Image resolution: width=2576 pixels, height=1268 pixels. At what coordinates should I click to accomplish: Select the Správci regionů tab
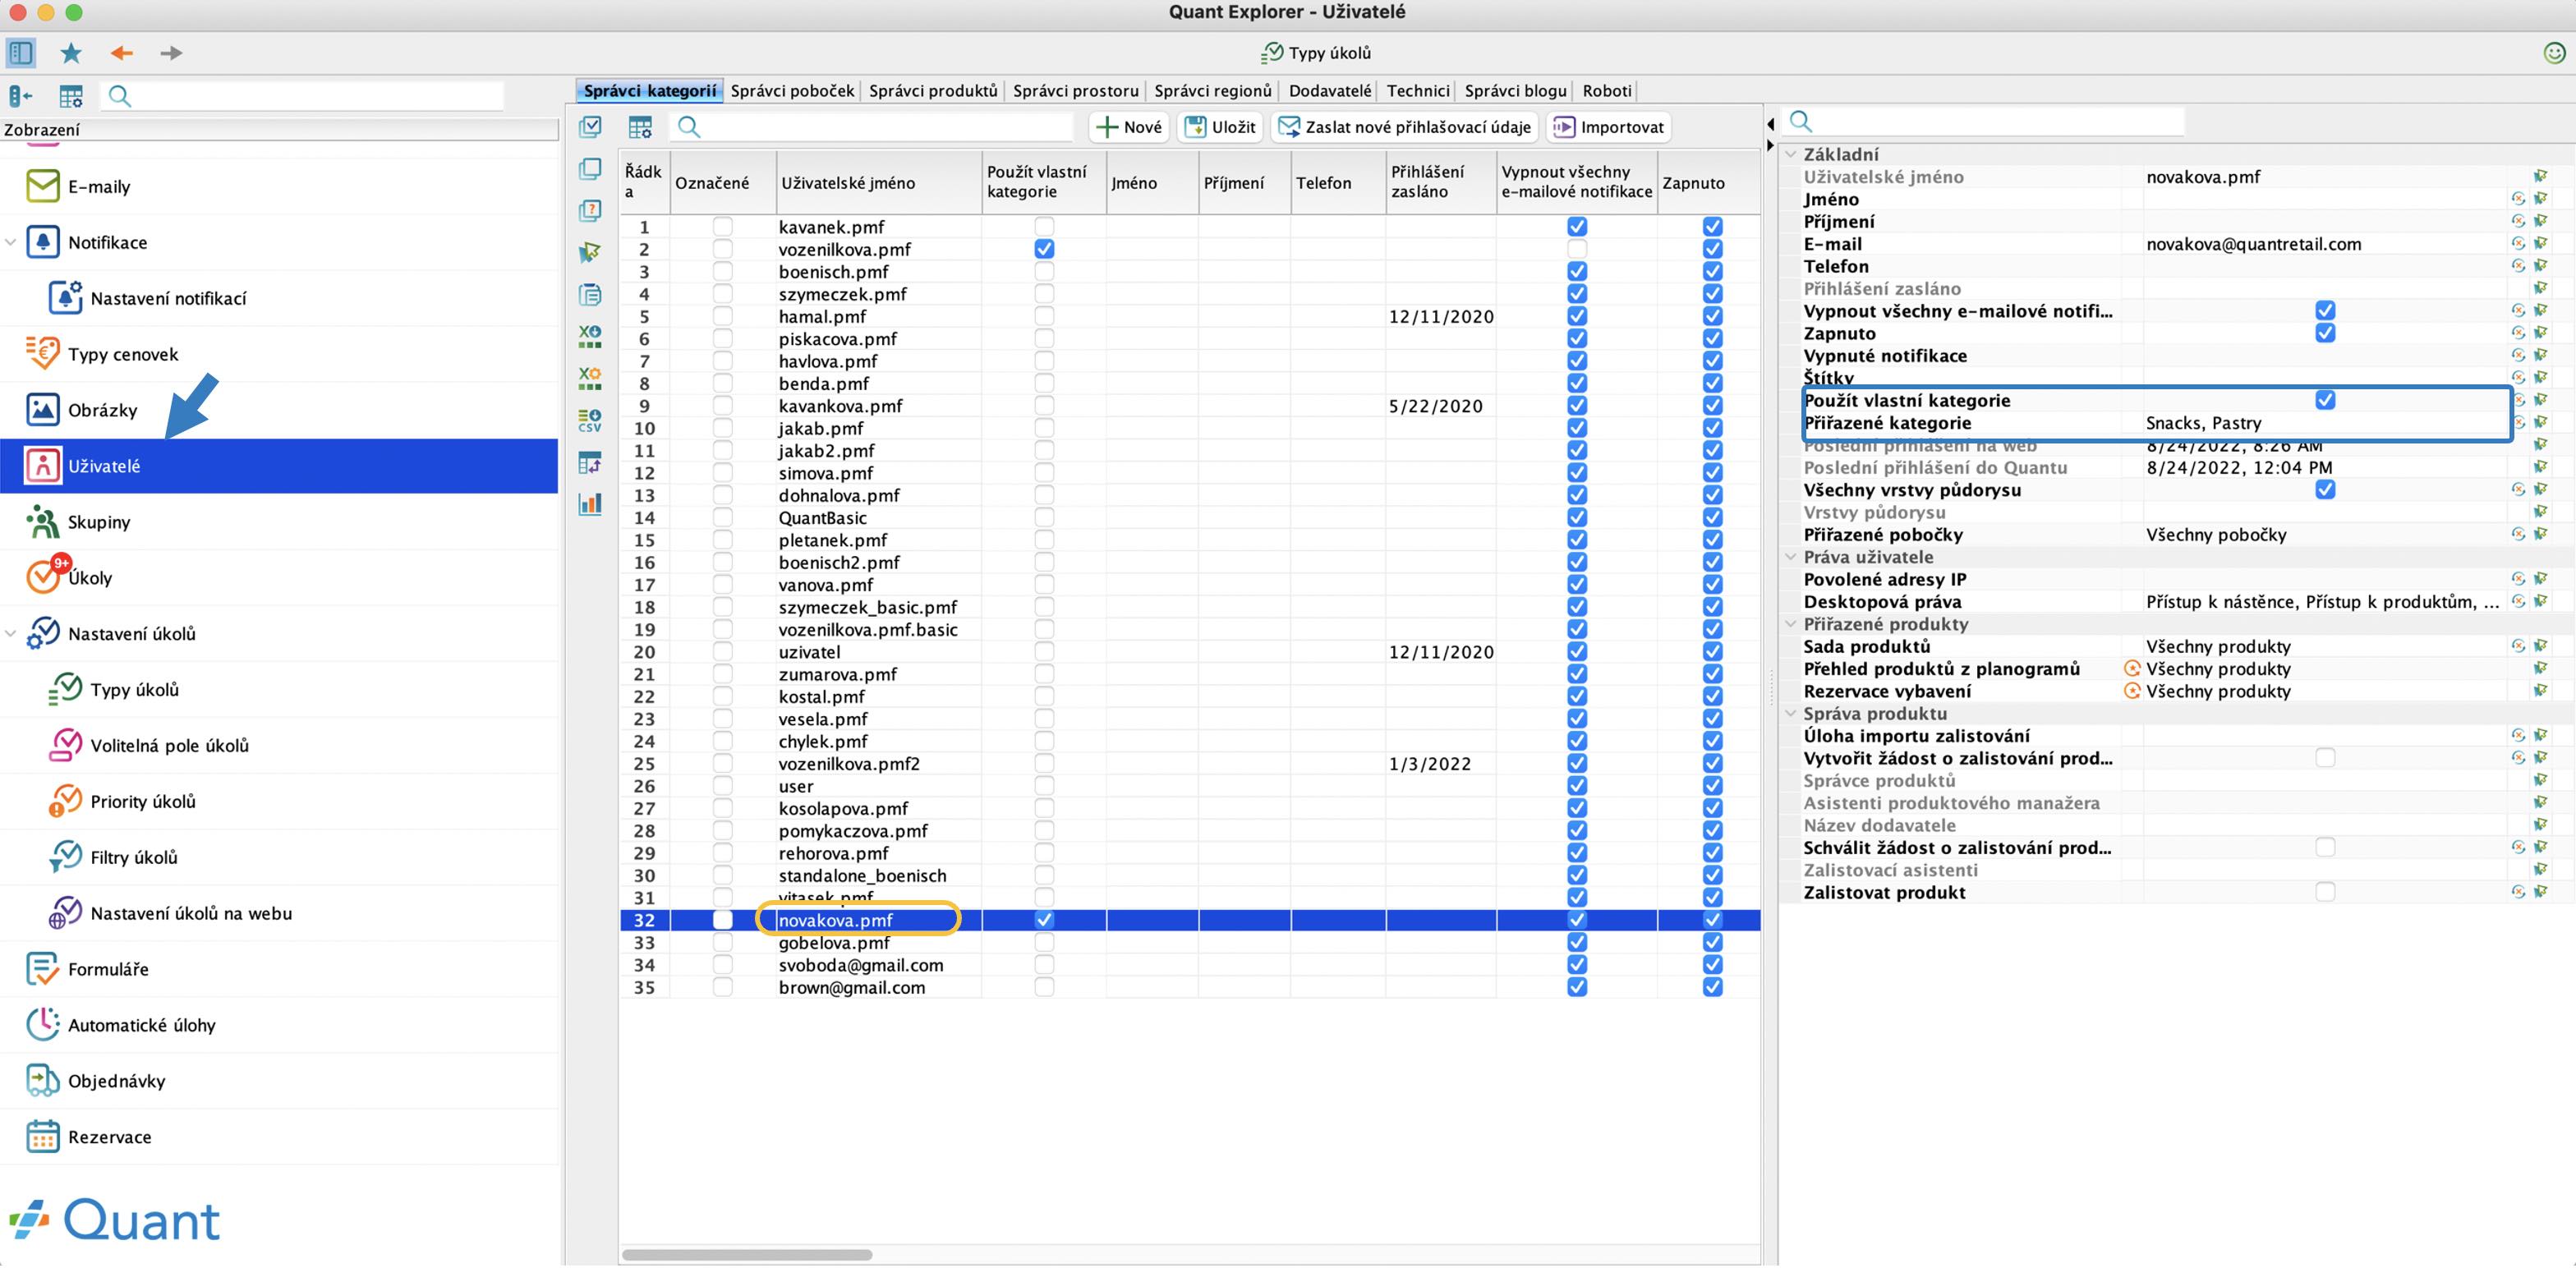point(1212,90)
